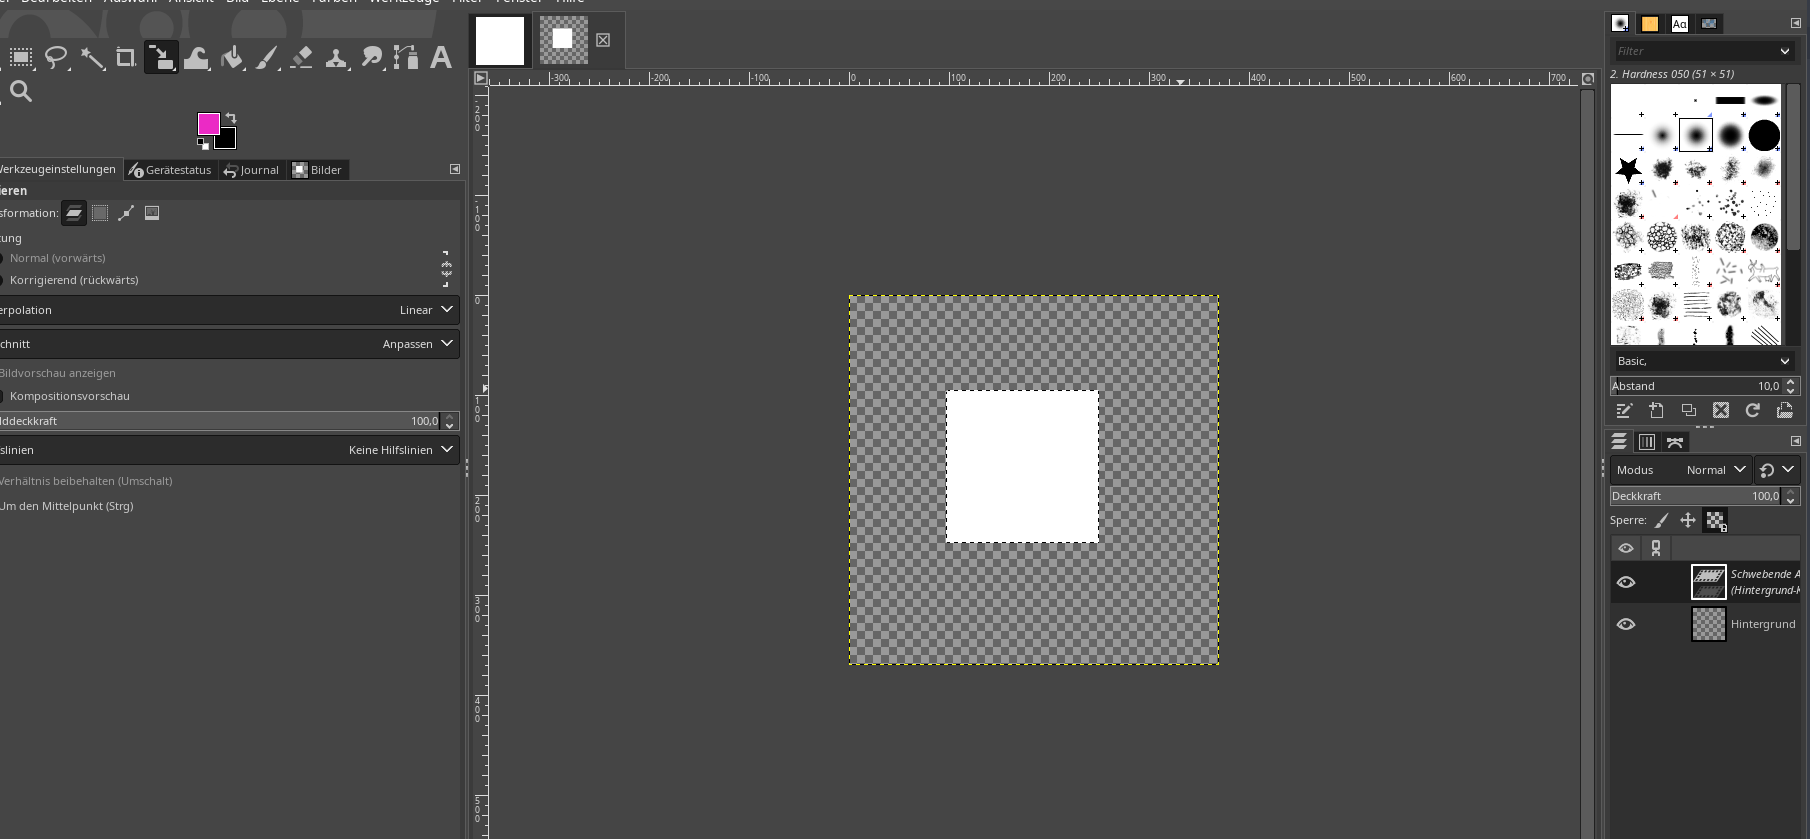Toggle visibility of the floating selection layer
Viewport: 1810px width, 839px height.
(x=1626, y=582)
